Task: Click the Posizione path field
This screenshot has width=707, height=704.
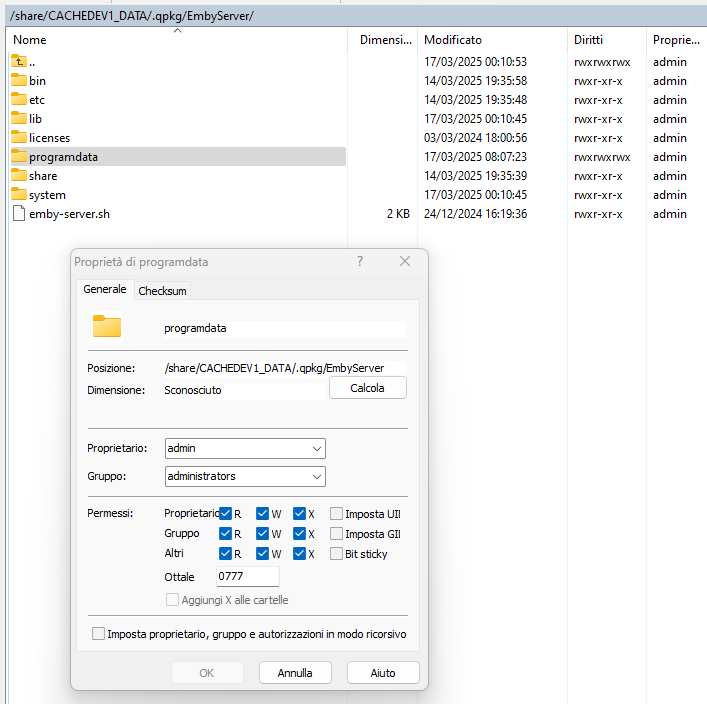Action: 284,368
